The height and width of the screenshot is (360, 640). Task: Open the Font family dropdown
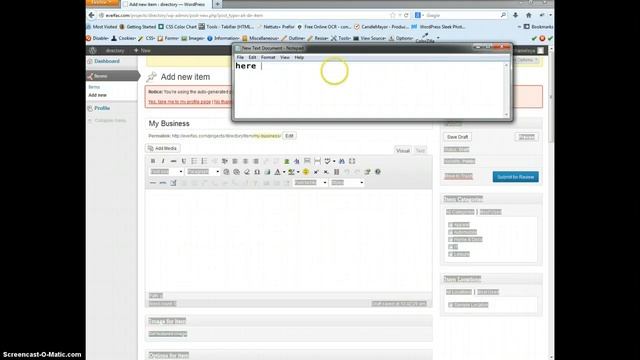point(310,182)
